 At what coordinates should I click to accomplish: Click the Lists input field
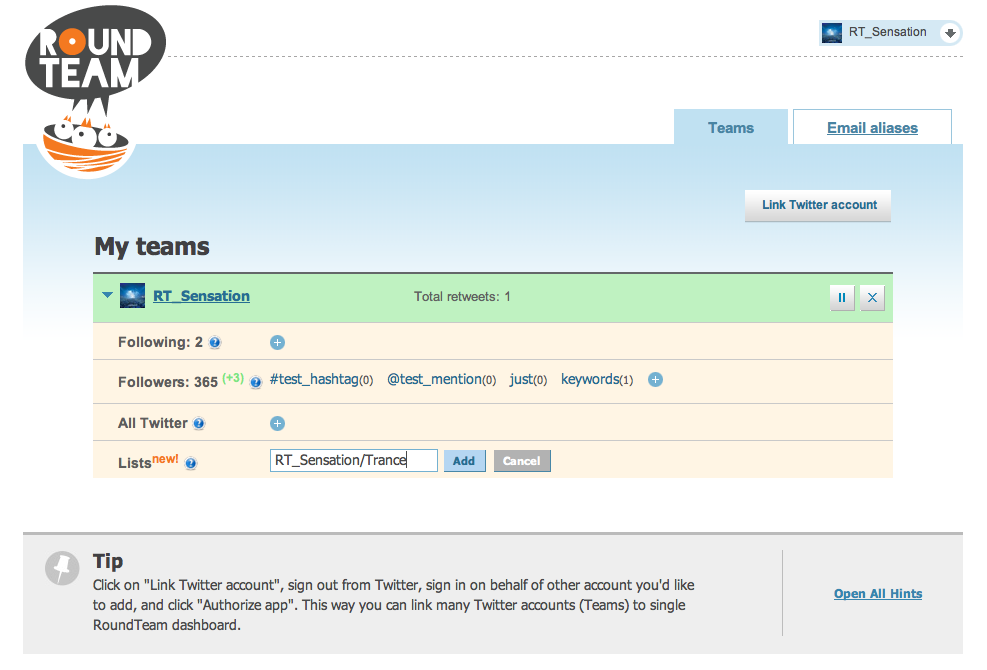tap(354, 460)
